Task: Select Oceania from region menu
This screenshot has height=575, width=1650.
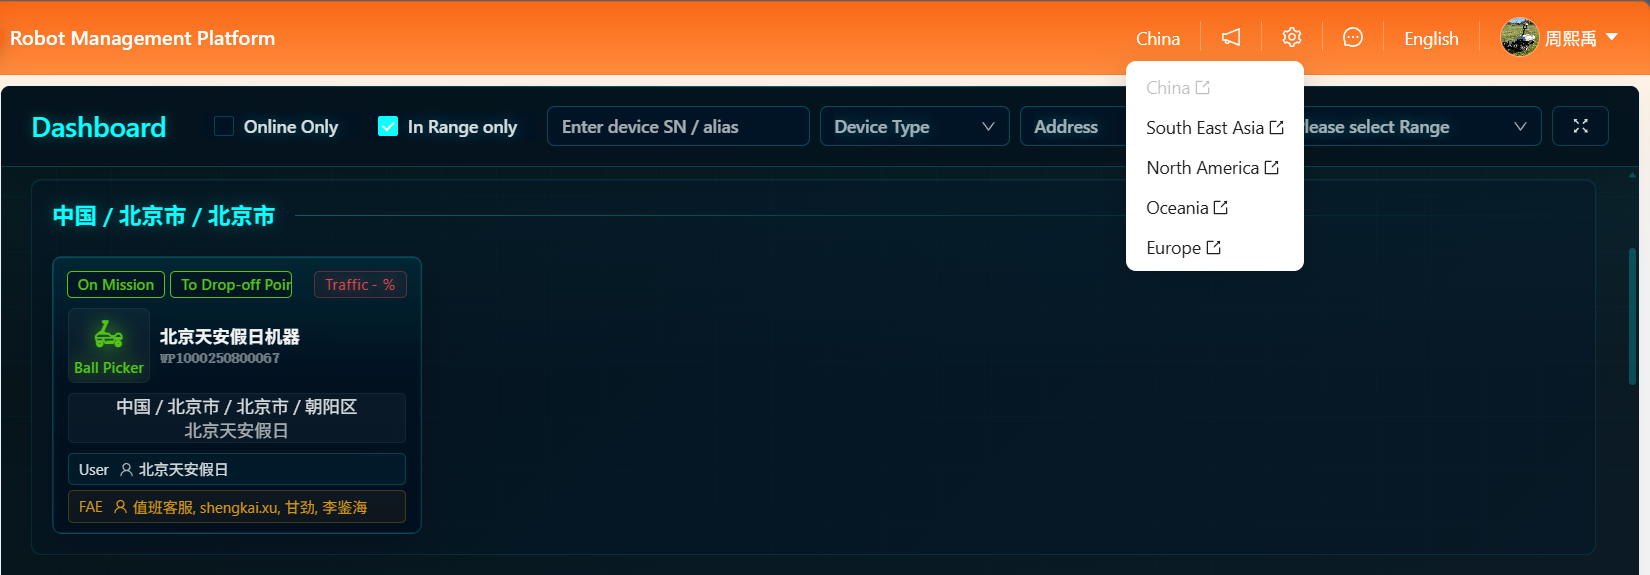Action: coord(1215,207)
